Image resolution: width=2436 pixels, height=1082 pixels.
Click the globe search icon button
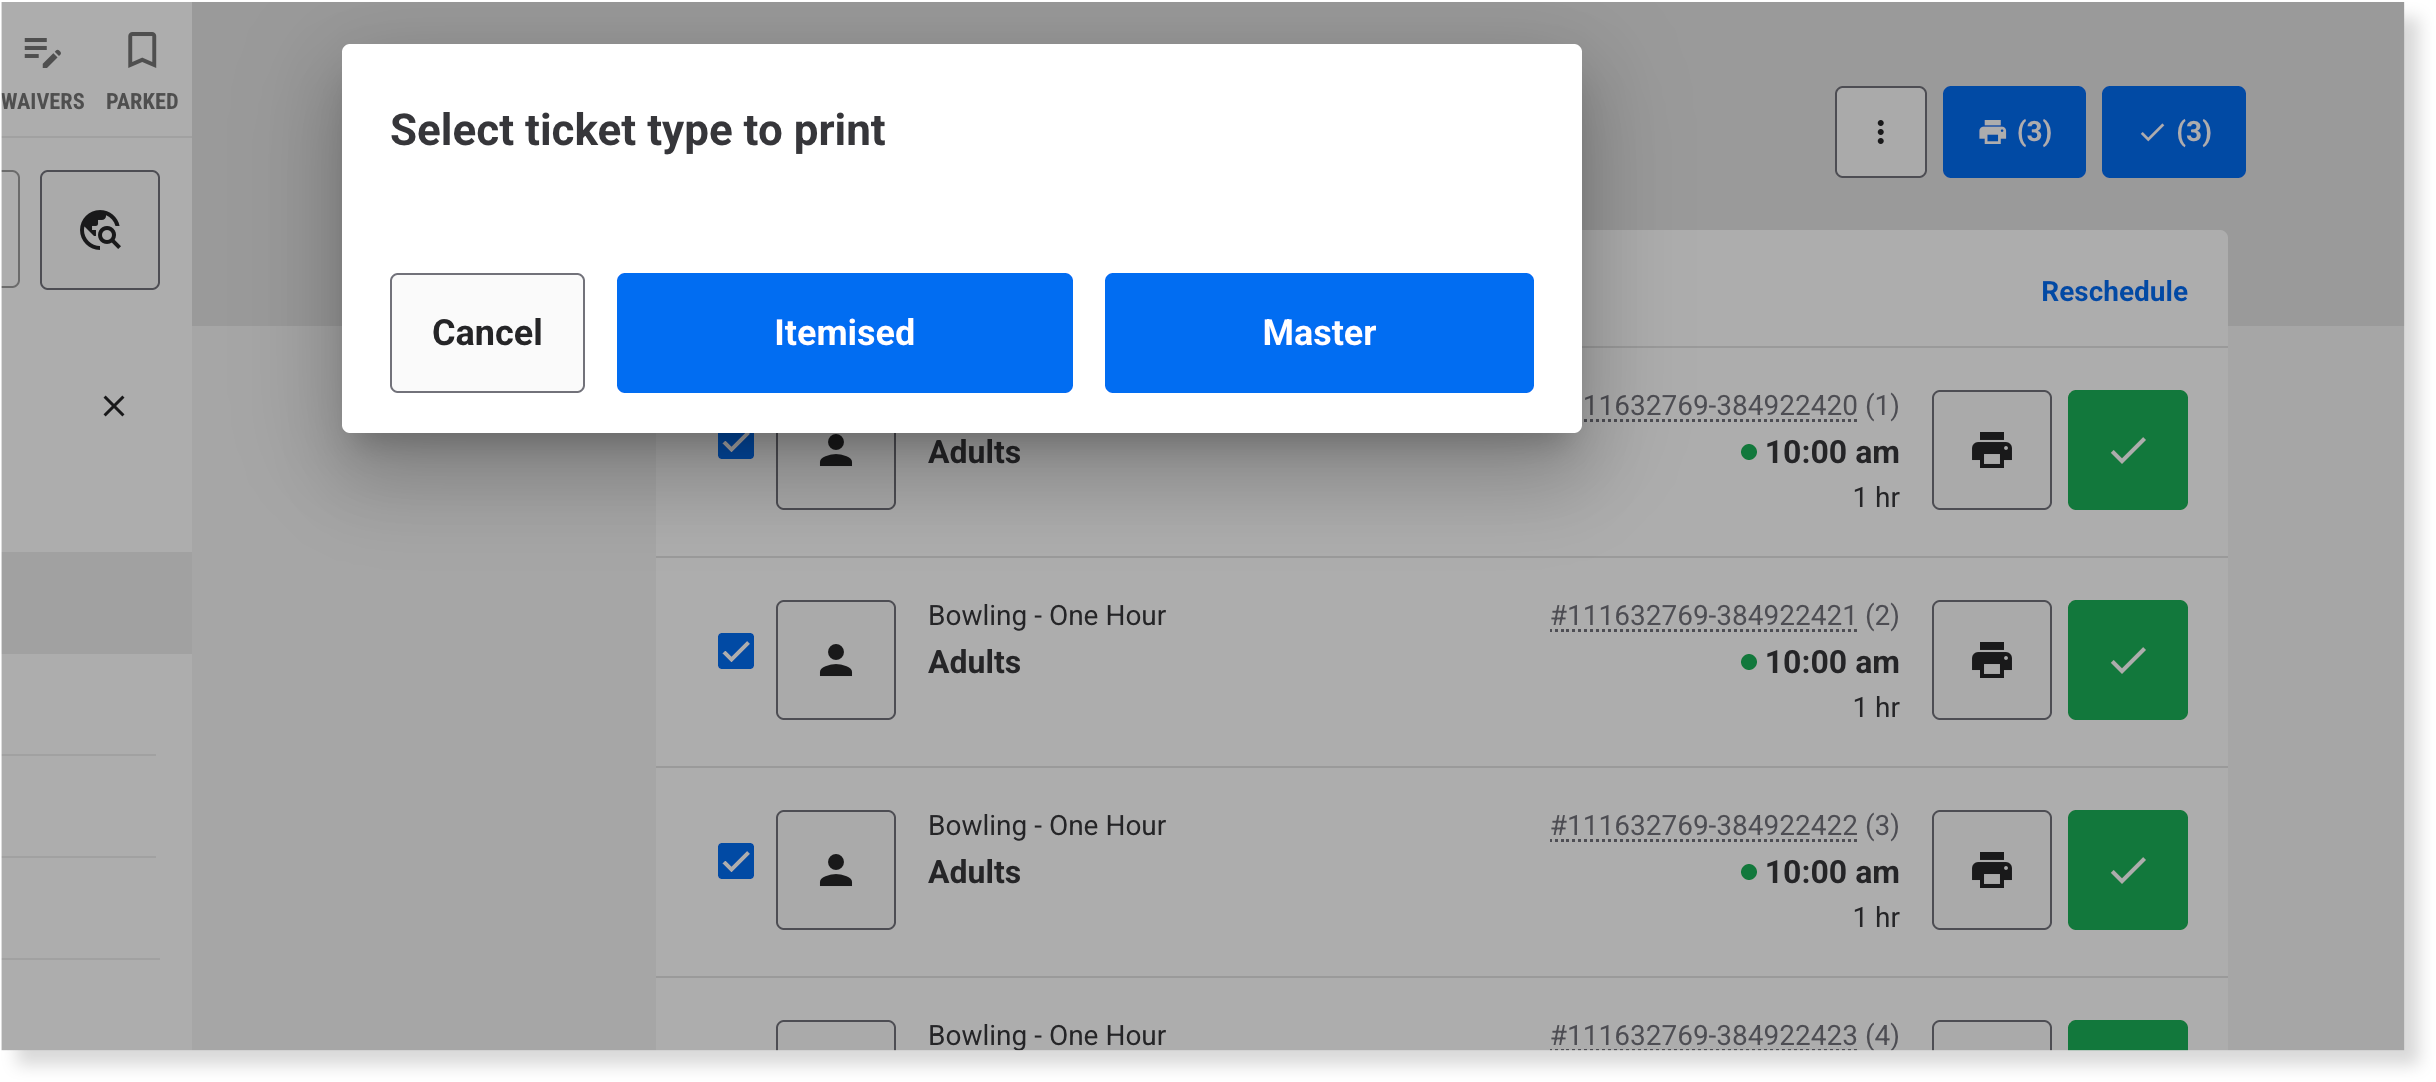click(100, 230)
